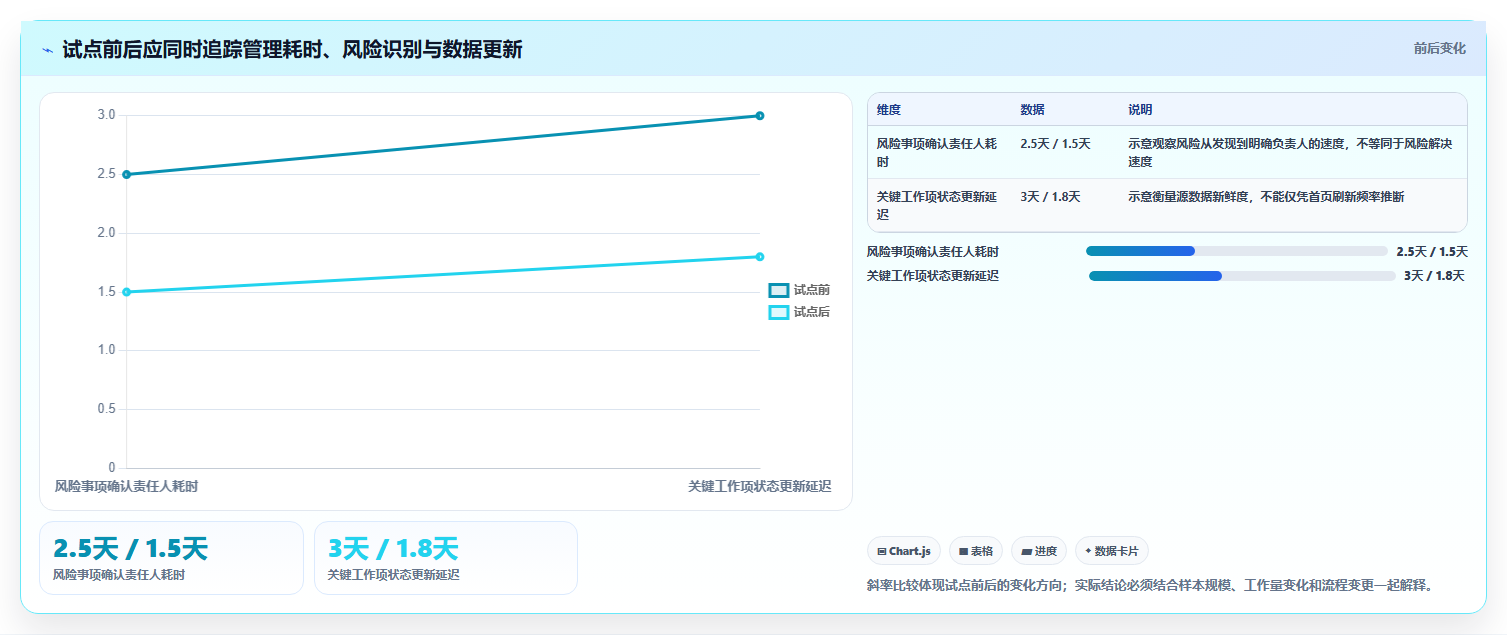Click x-axis label 关键工作项状态更新延迟

[759, 486]
